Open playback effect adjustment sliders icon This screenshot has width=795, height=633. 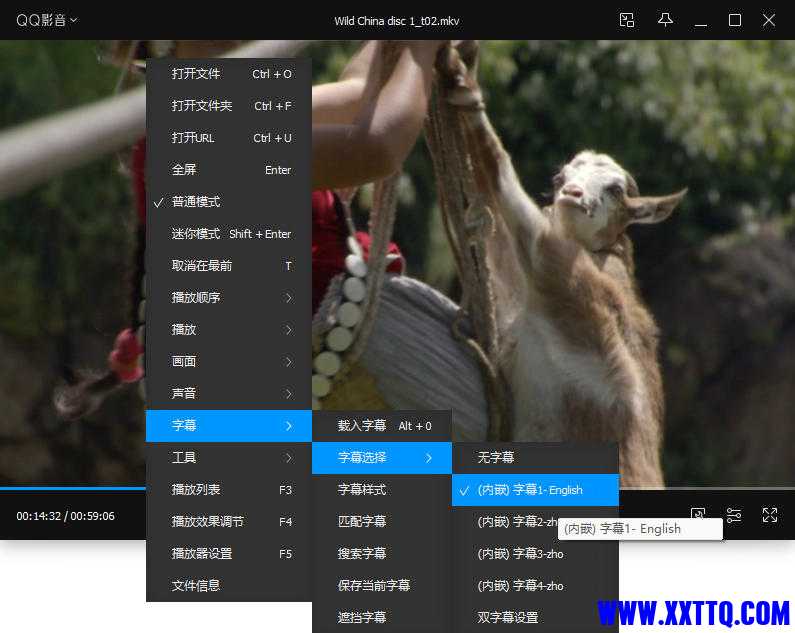pos(734,515)
